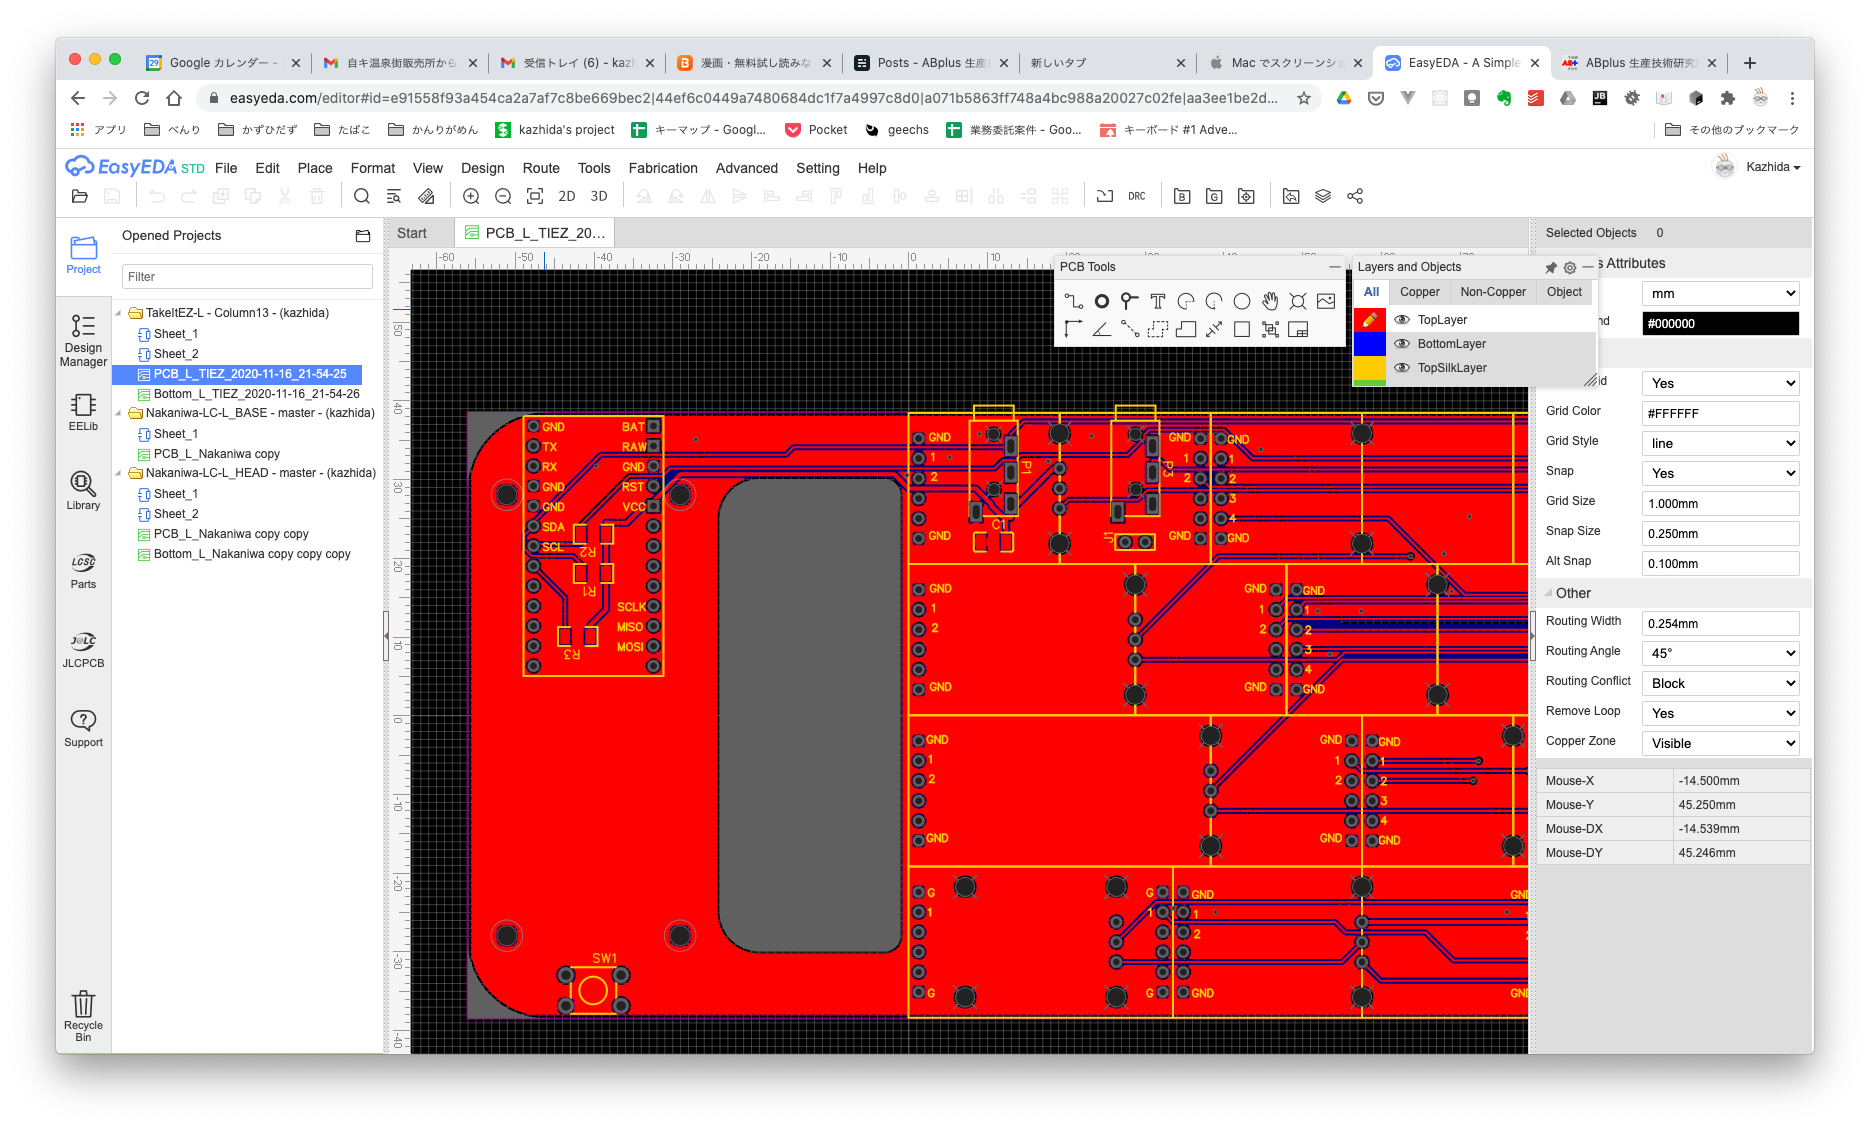The image size is (1870, 1128).
Task: Click the project Filter input field
Action: [247, 277]
